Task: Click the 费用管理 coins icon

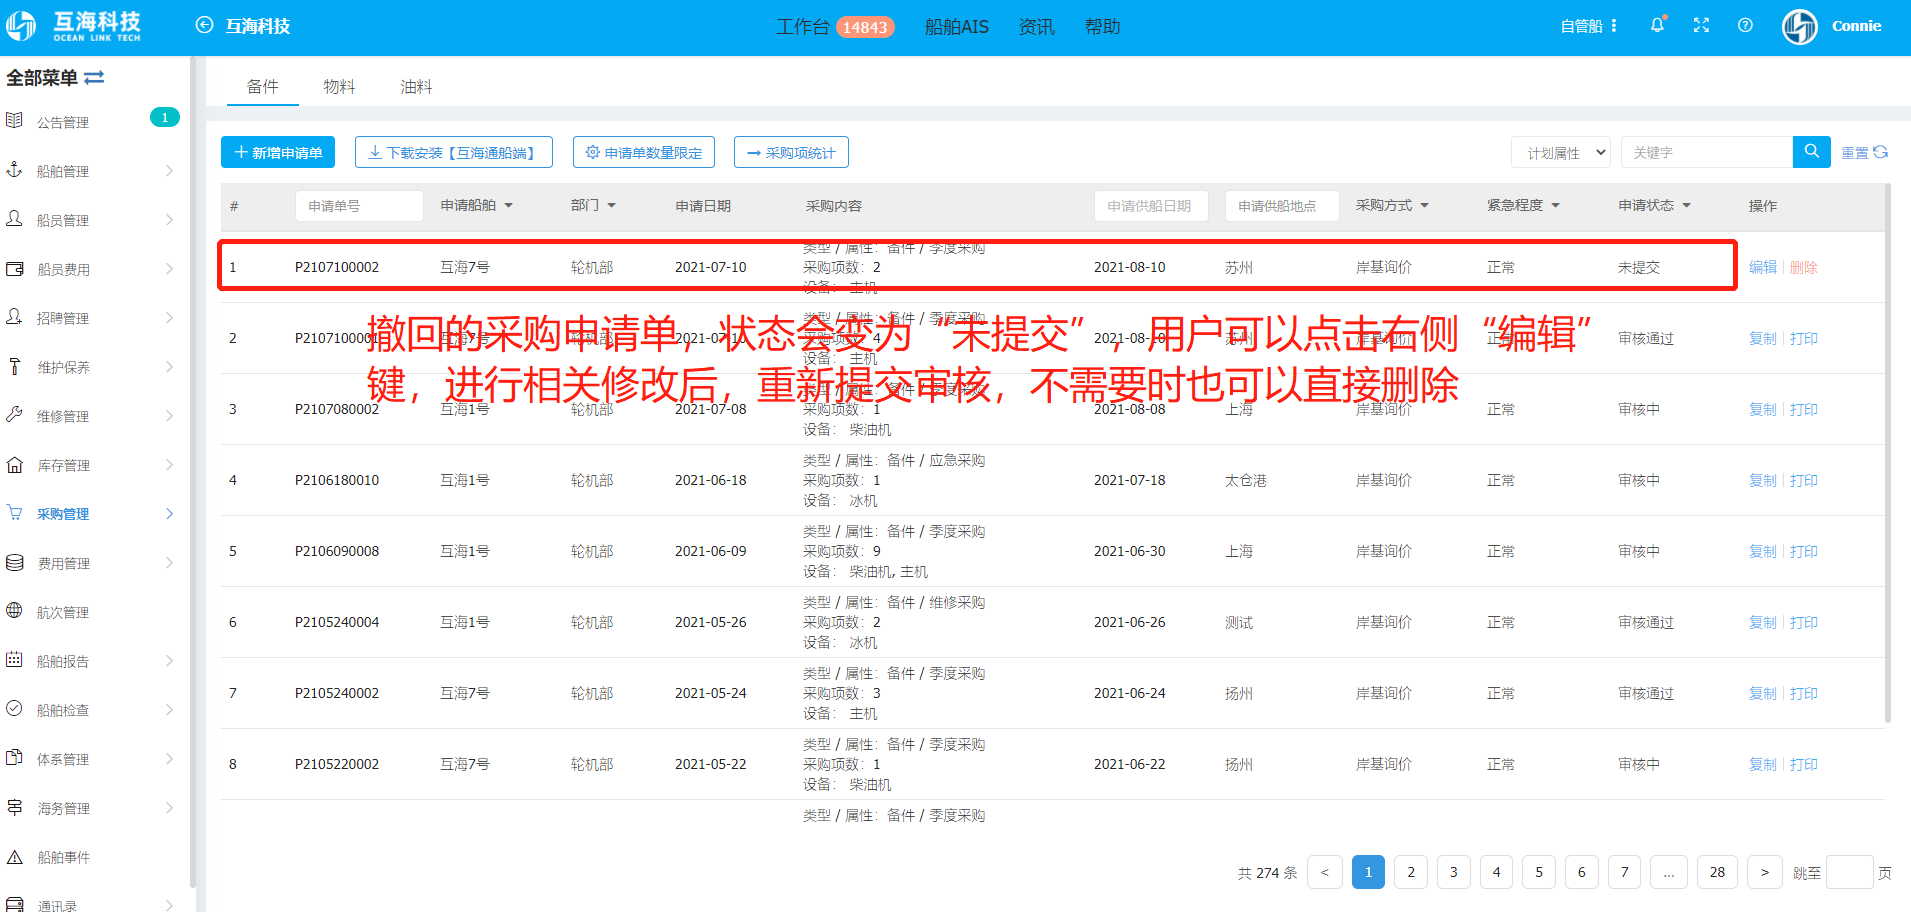Action: 15,562
